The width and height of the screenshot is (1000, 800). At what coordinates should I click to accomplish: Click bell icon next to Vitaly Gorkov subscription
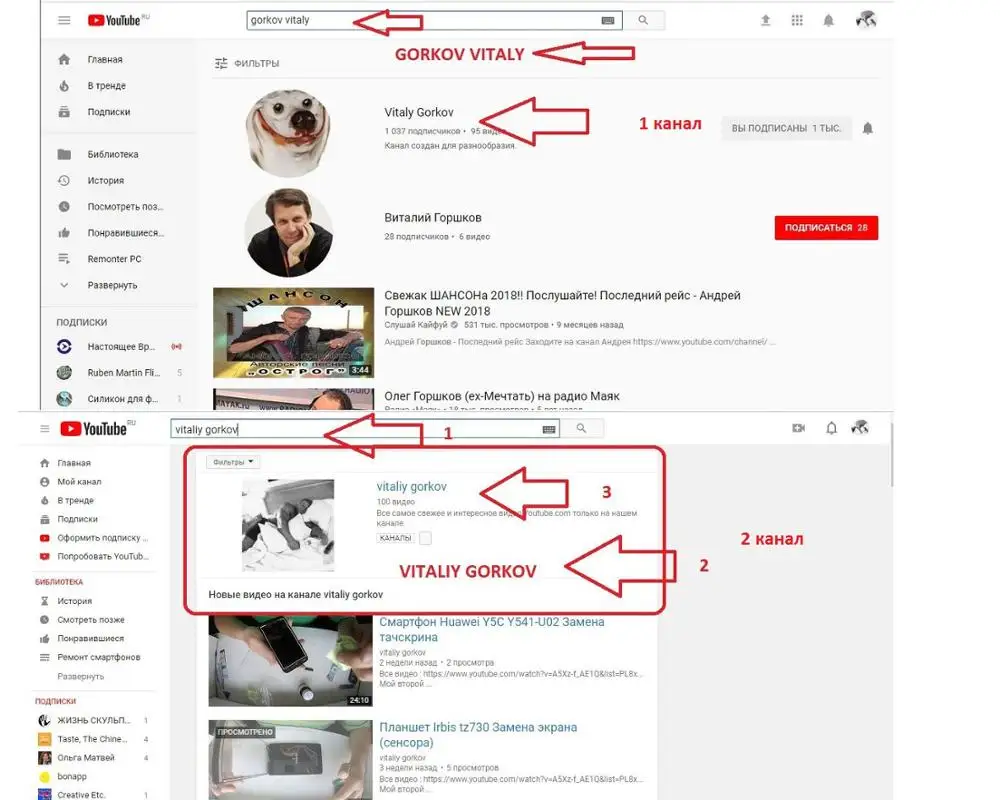point(867,128)
